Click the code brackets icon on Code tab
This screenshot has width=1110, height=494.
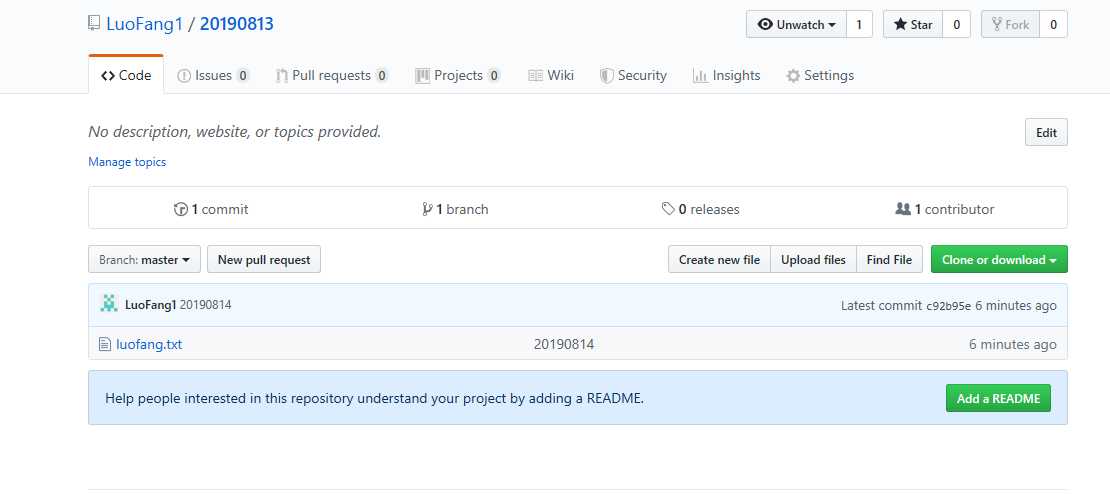(x=108, y=76)
